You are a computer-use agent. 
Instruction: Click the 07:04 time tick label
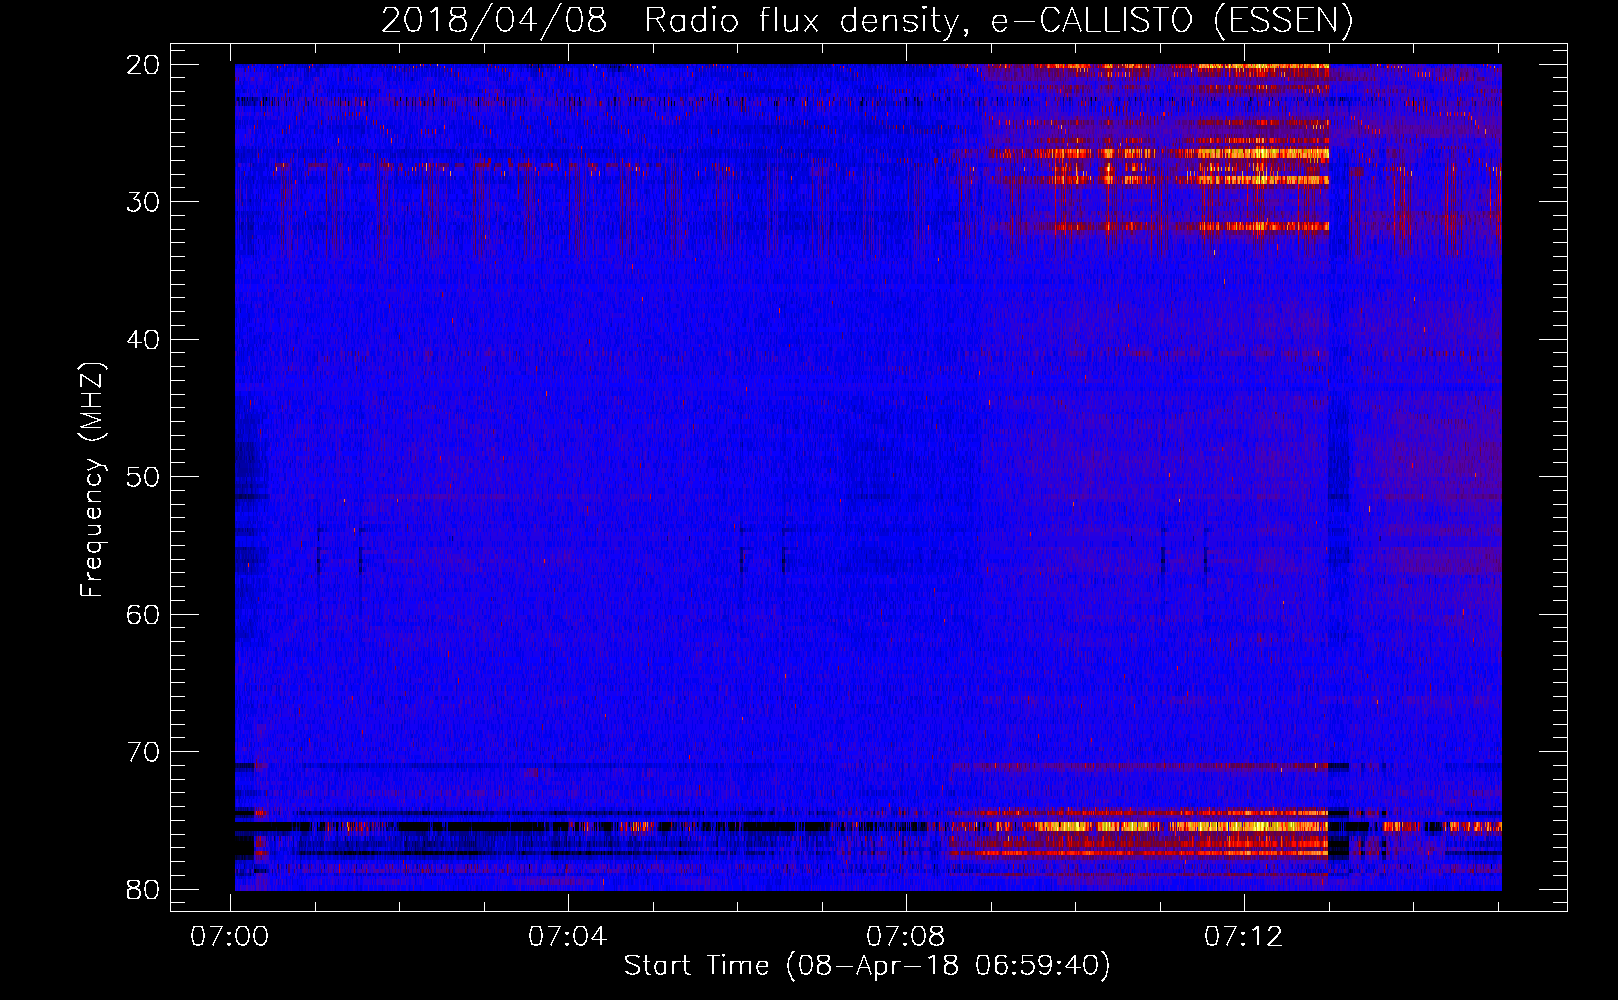click(568, 937)
